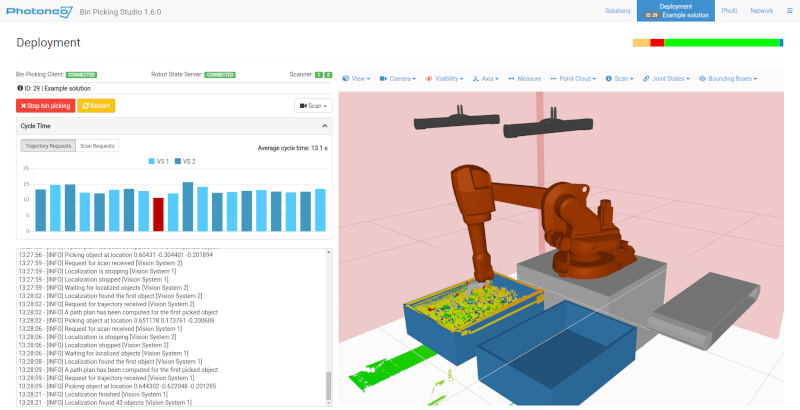The height and width of the screenshot is (410, 800).
Task: Click the Bounding Boxes icon
Action: [702, 79]
